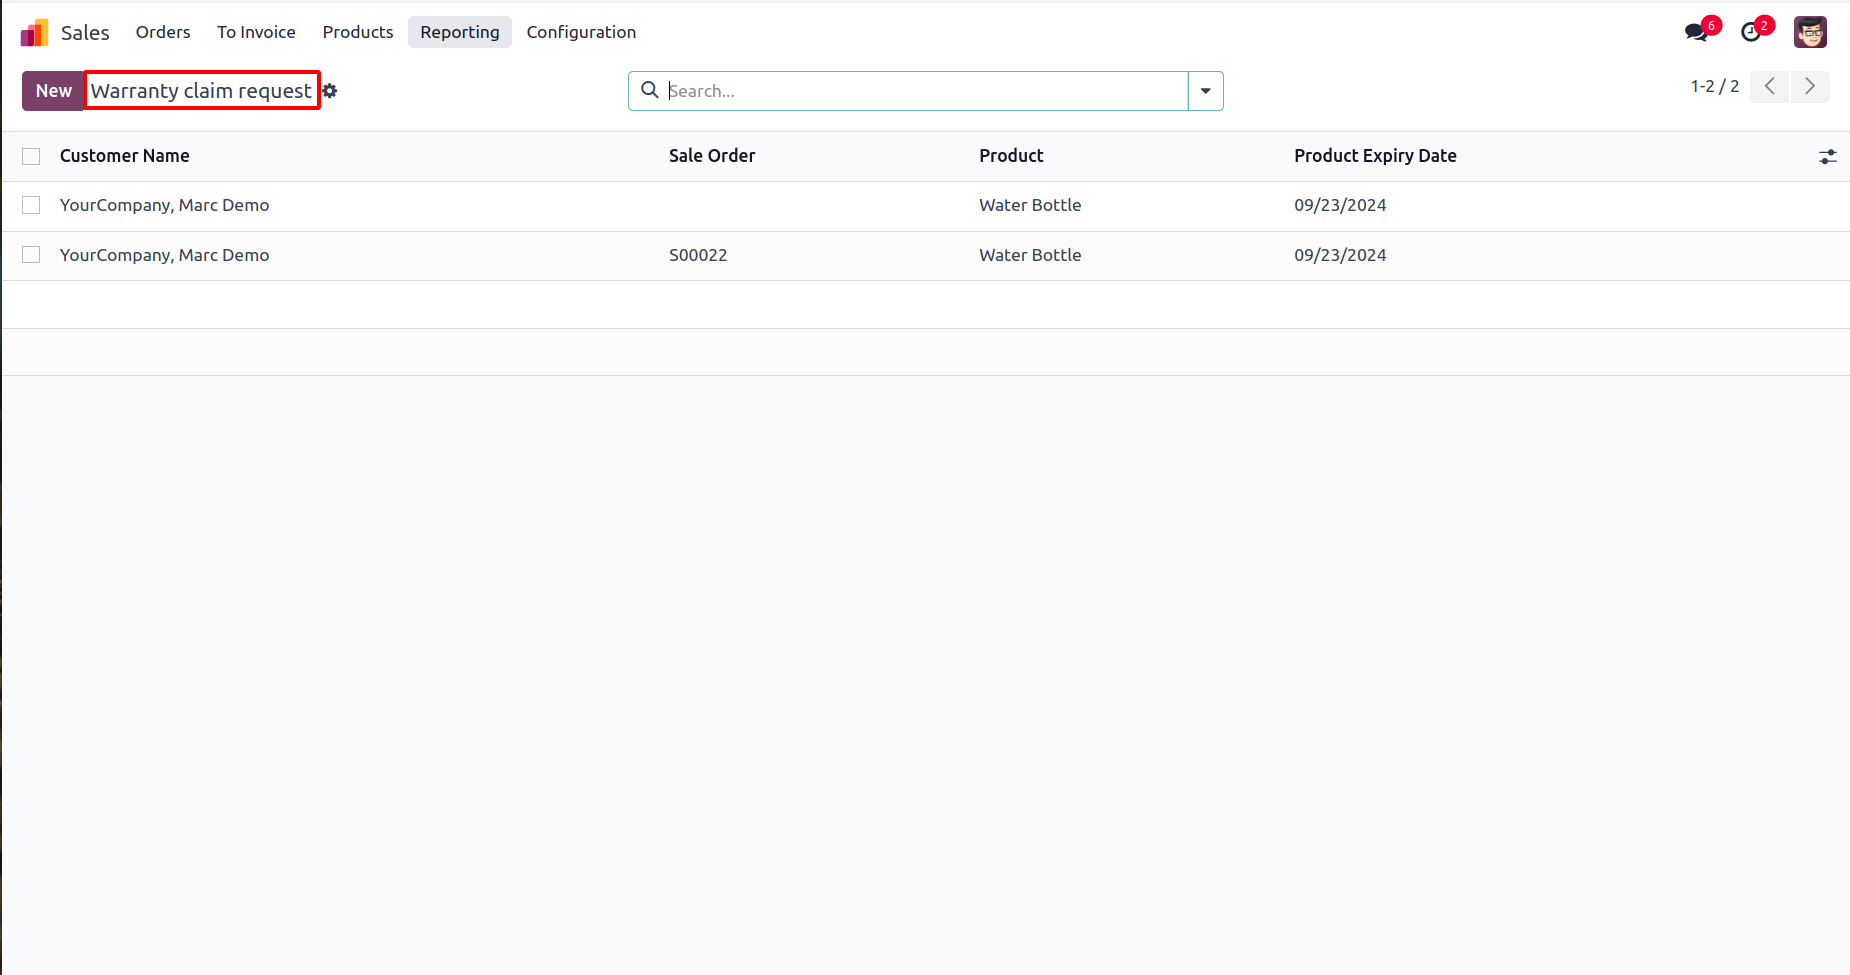Focus the Search input field
Screen dimensions: 1850x975
tap(925, 91)
